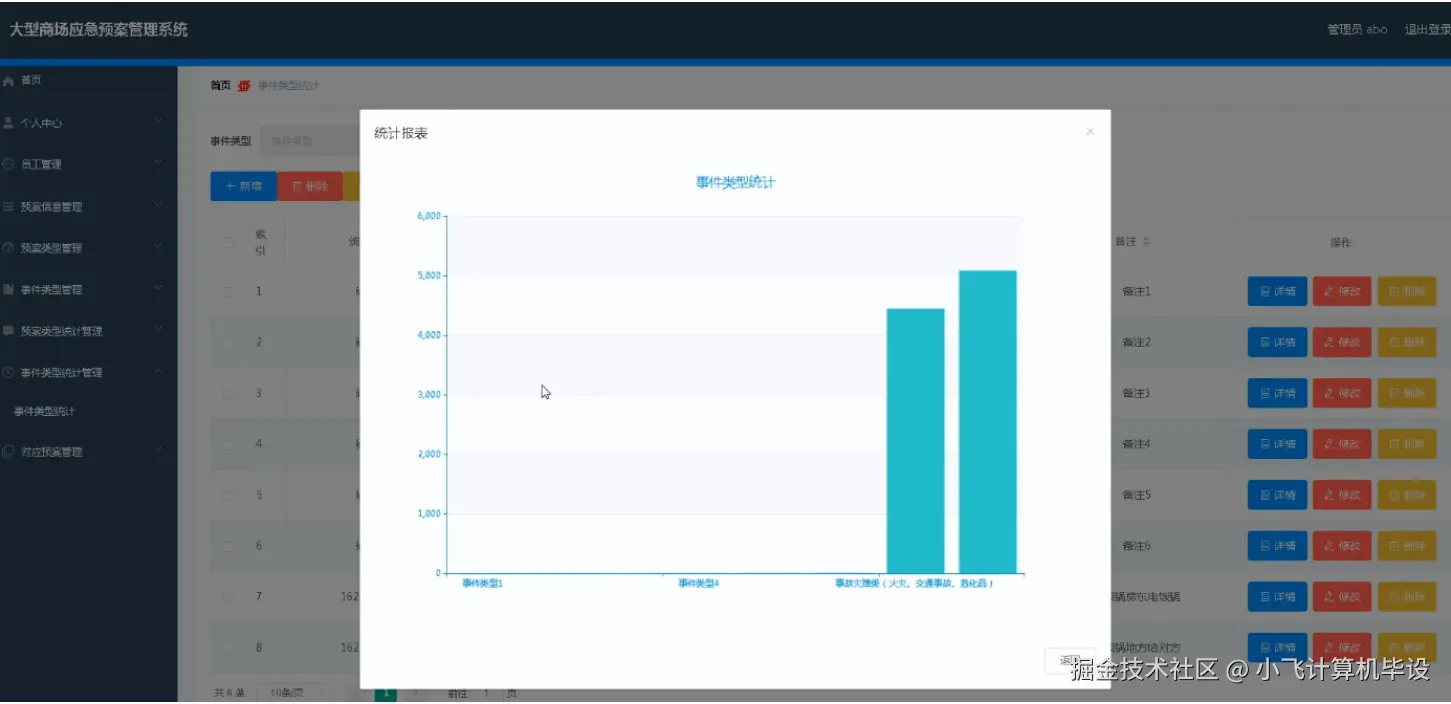This screenshot has width=1451, height=704.
Task: Click the tallest bar in the chart
Action: click(987, 421)
